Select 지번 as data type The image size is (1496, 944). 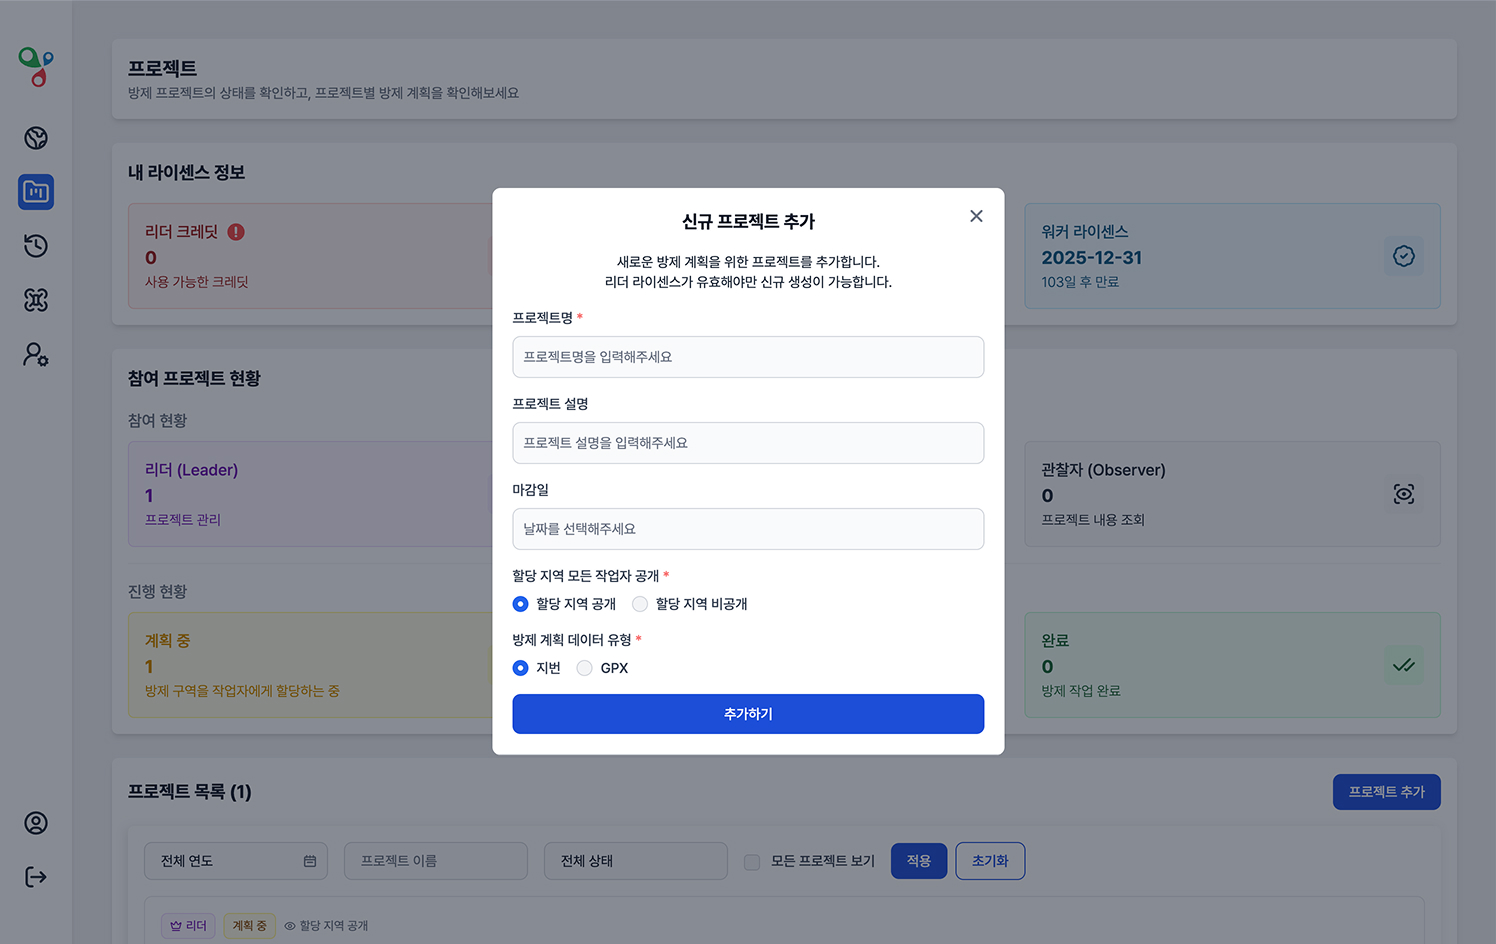(x=521, y=668)
